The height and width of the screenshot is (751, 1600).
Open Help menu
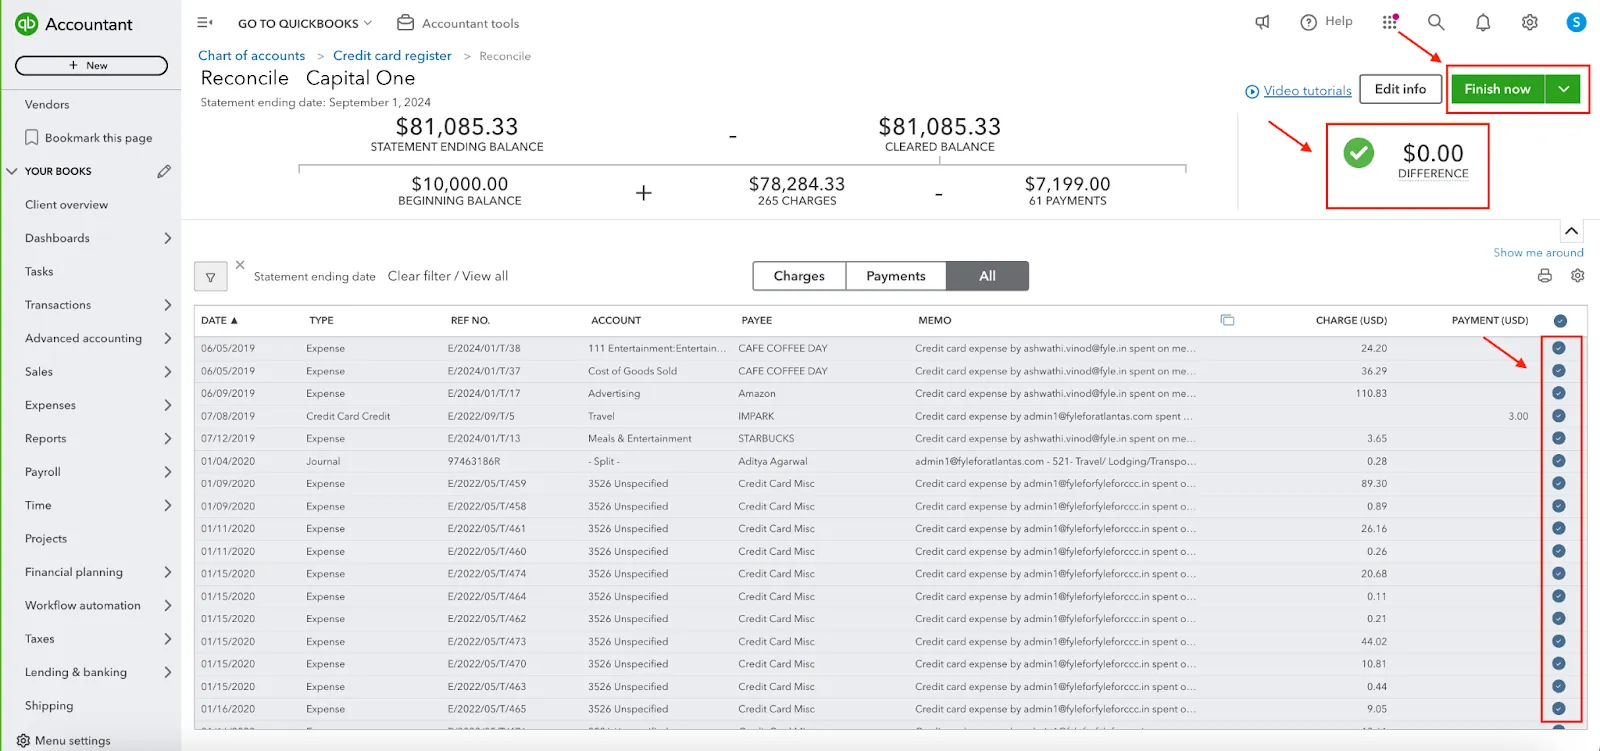pyautogui.click(x=1326, y=22)
